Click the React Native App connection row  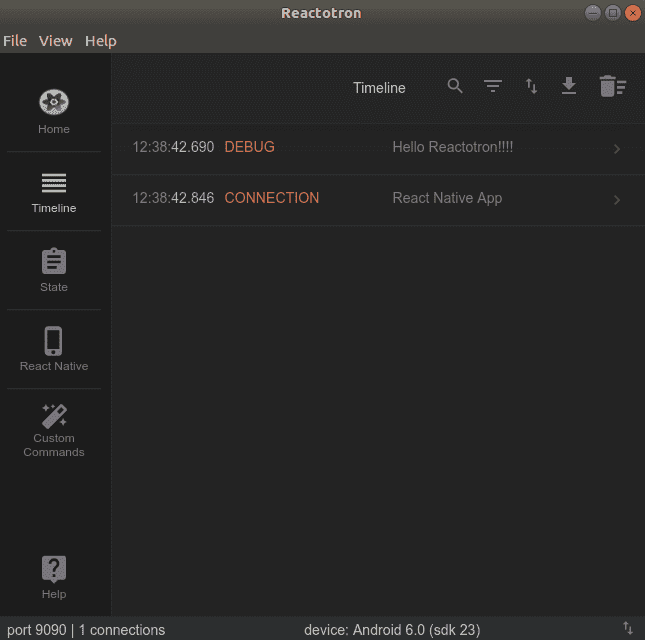click(447, 198)
